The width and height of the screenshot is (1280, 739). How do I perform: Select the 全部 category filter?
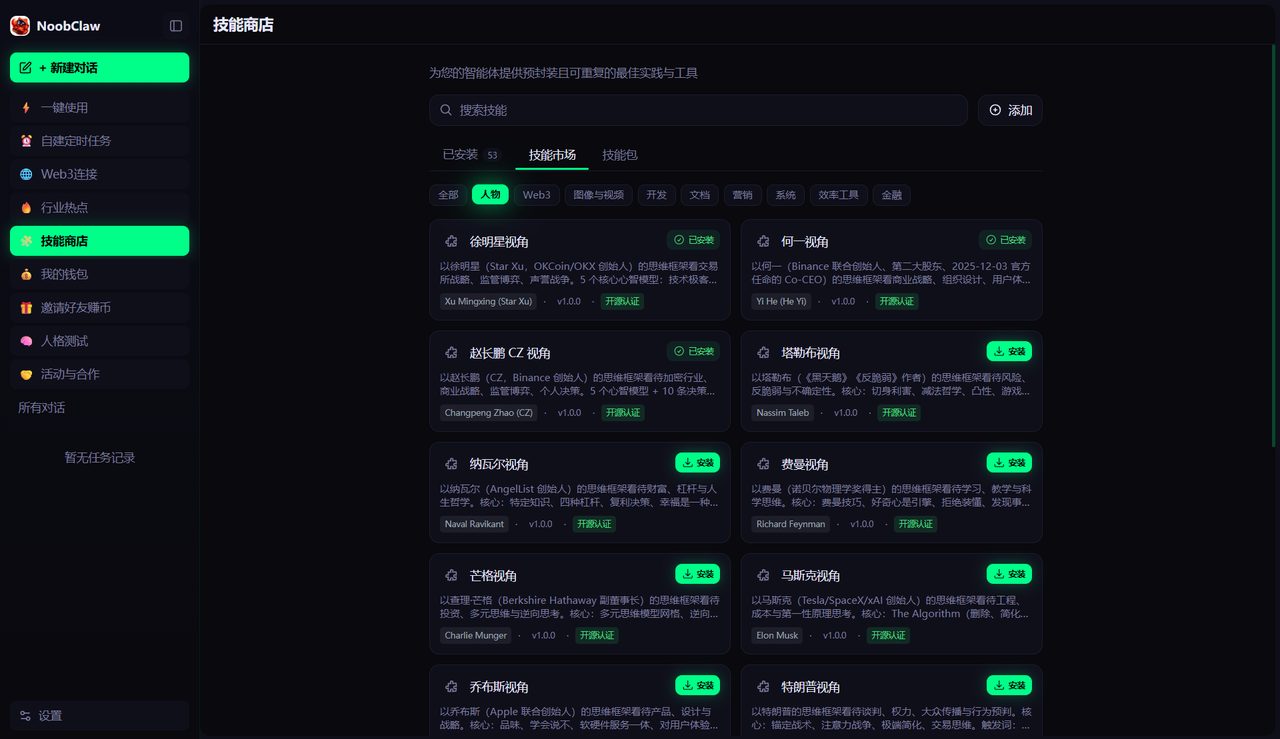click(448, 195)
